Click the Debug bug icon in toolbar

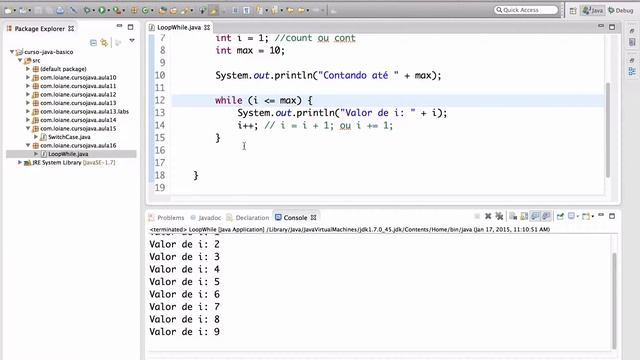[x=87, y=10]
